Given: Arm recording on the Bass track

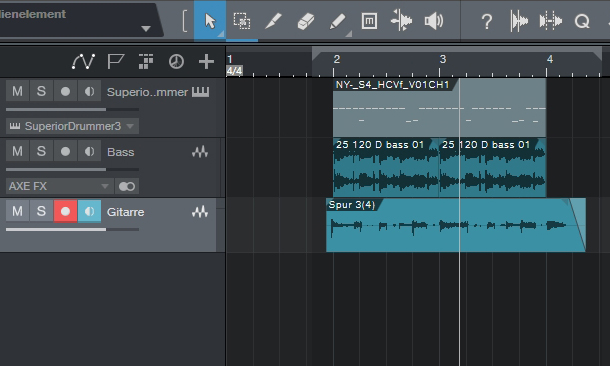Looking at the screenshot, I should [65, 151].
